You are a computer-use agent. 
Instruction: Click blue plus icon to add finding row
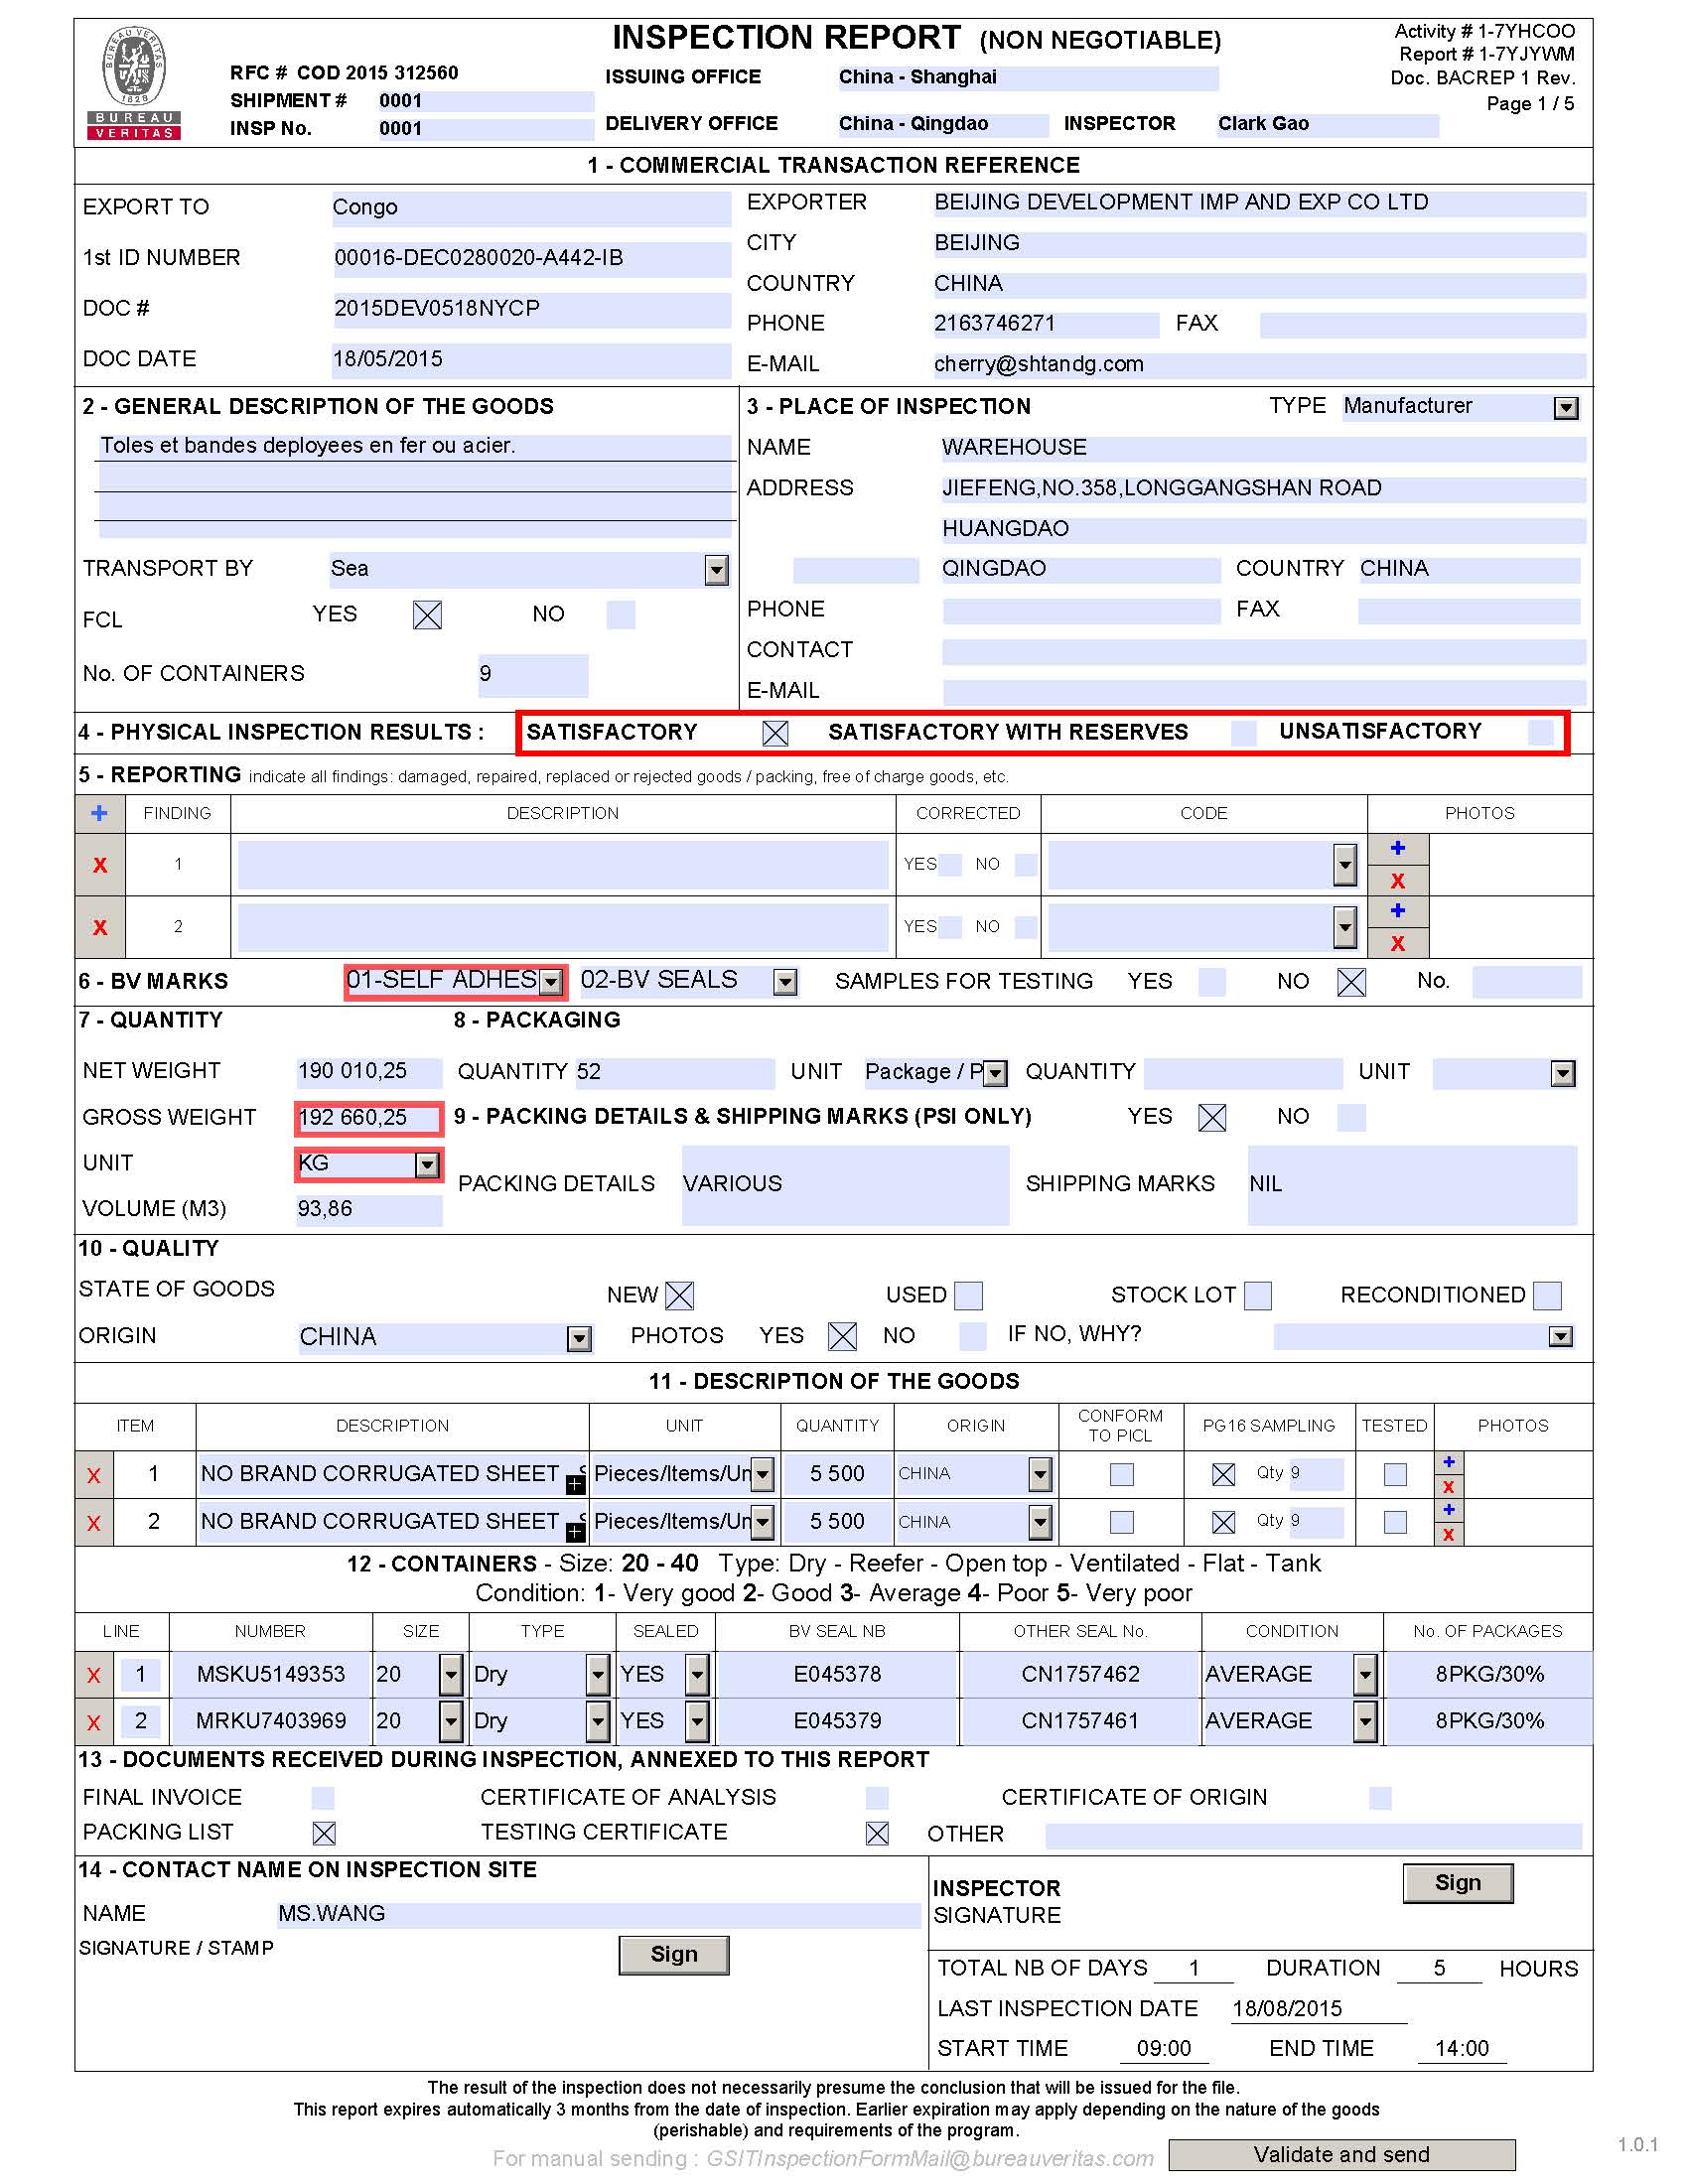[x=99, y=813]
